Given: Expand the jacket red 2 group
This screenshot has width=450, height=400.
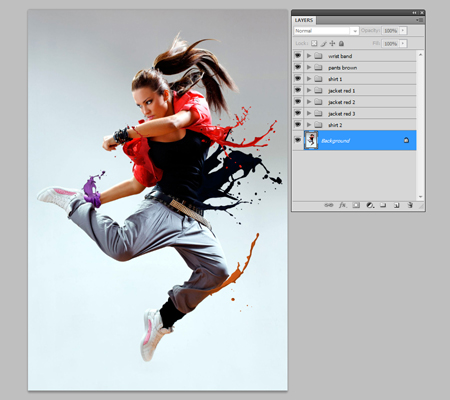Looking at the screenshot, I should click(309, 102).
